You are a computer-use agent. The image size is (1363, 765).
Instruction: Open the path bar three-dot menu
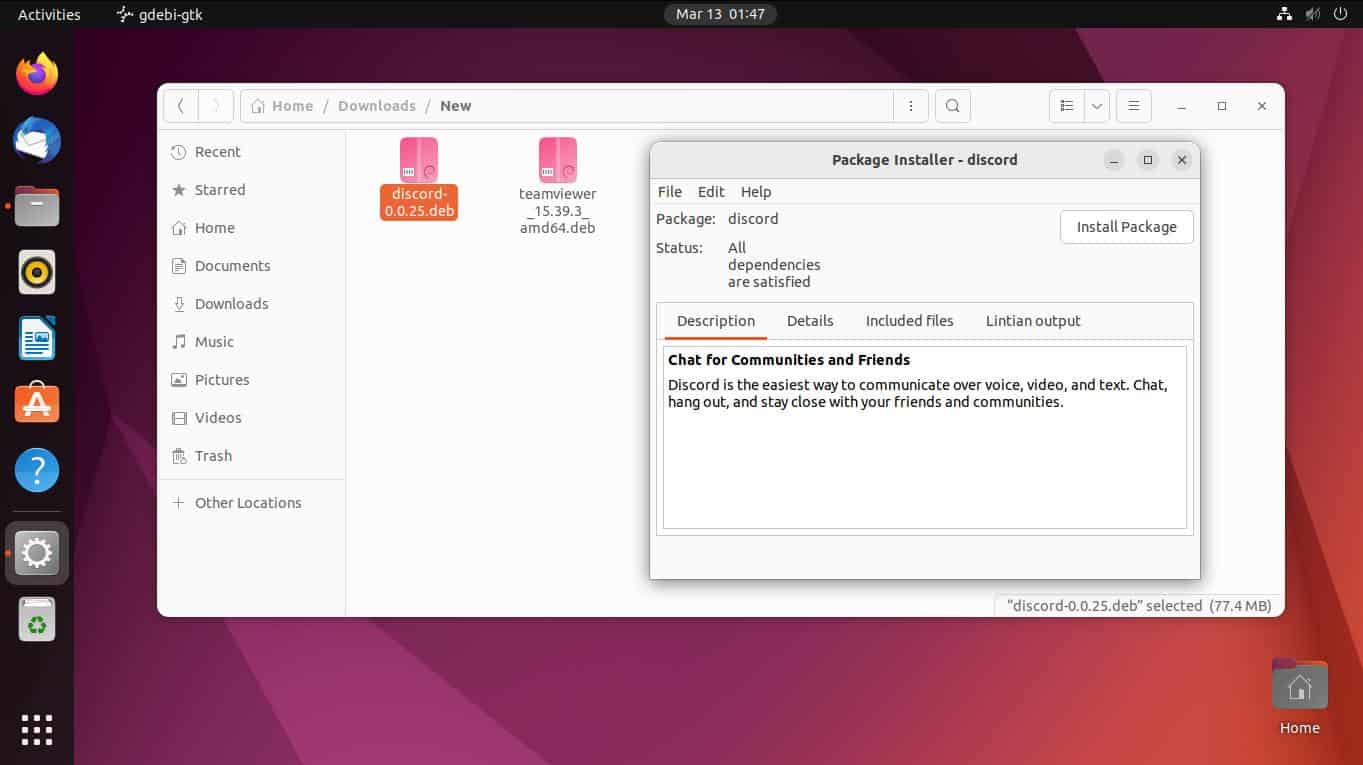[x=910, y=105]
